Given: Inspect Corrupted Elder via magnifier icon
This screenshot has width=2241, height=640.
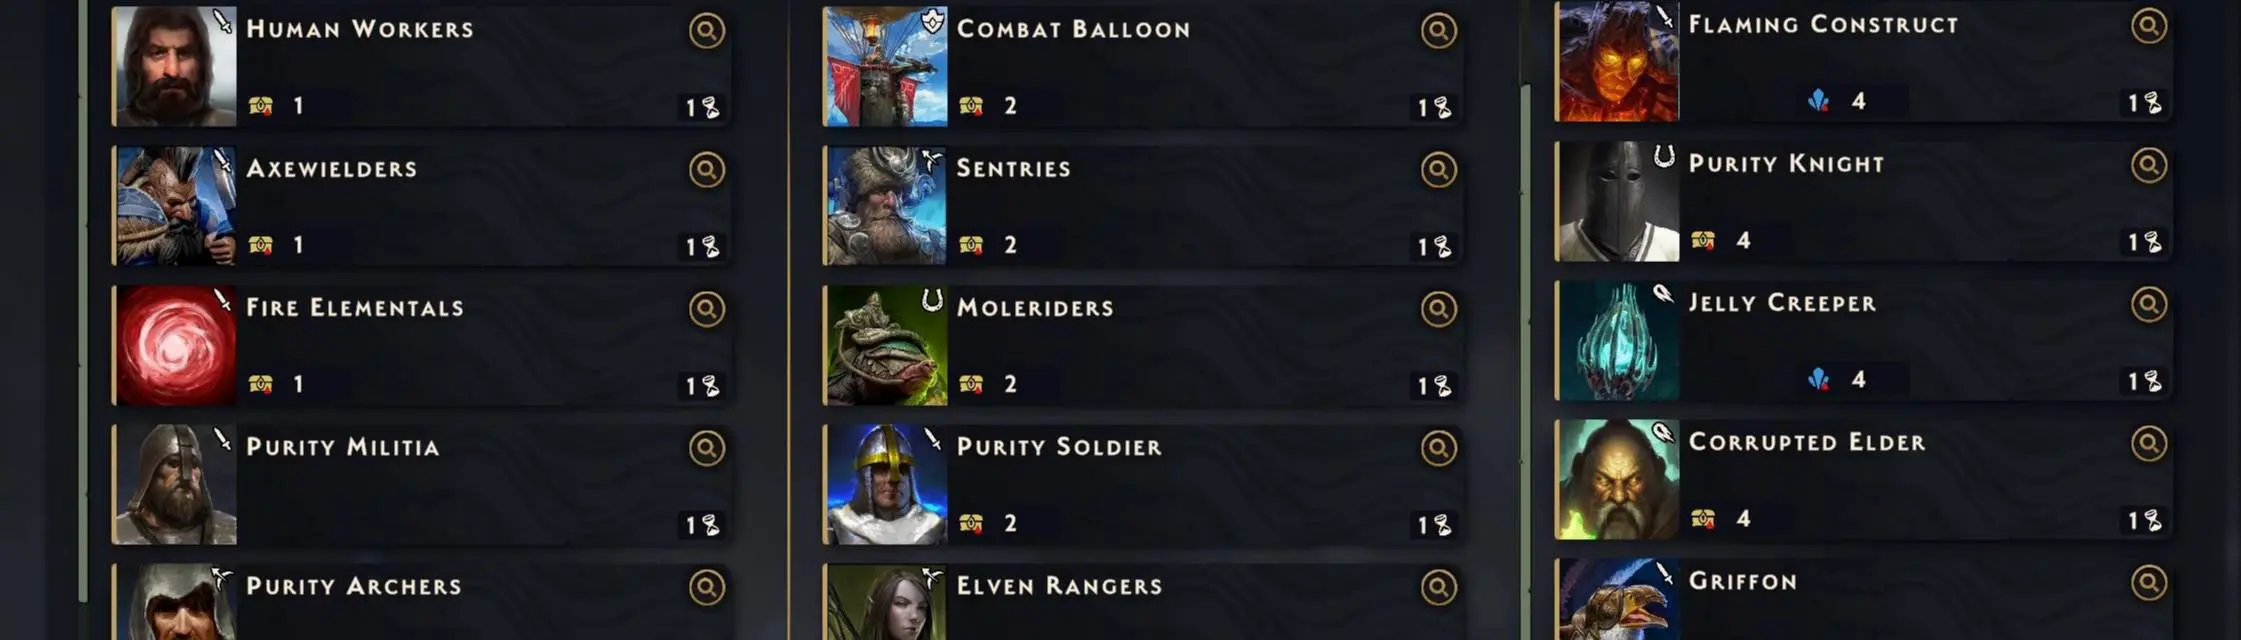Looking at the screenshot, I should pos(2148,443).
